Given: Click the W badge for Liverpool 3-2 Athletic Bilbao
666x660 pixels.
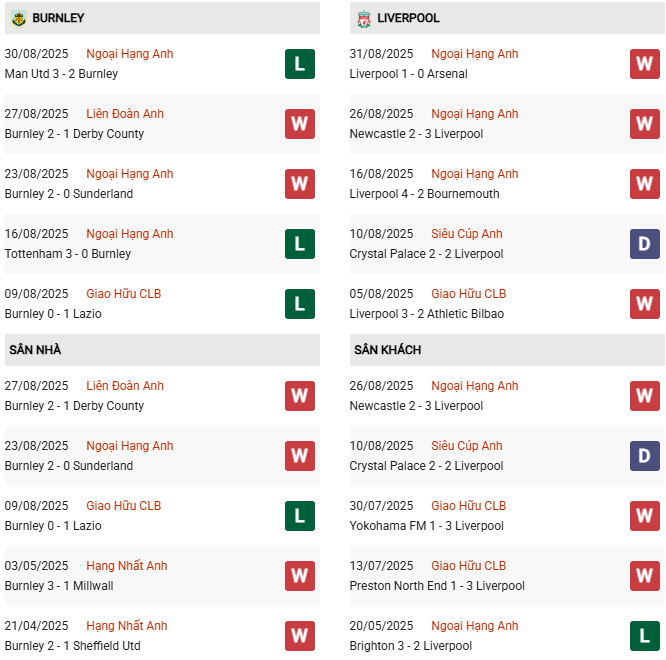Looking at the screenshot, I should [644, 304].
